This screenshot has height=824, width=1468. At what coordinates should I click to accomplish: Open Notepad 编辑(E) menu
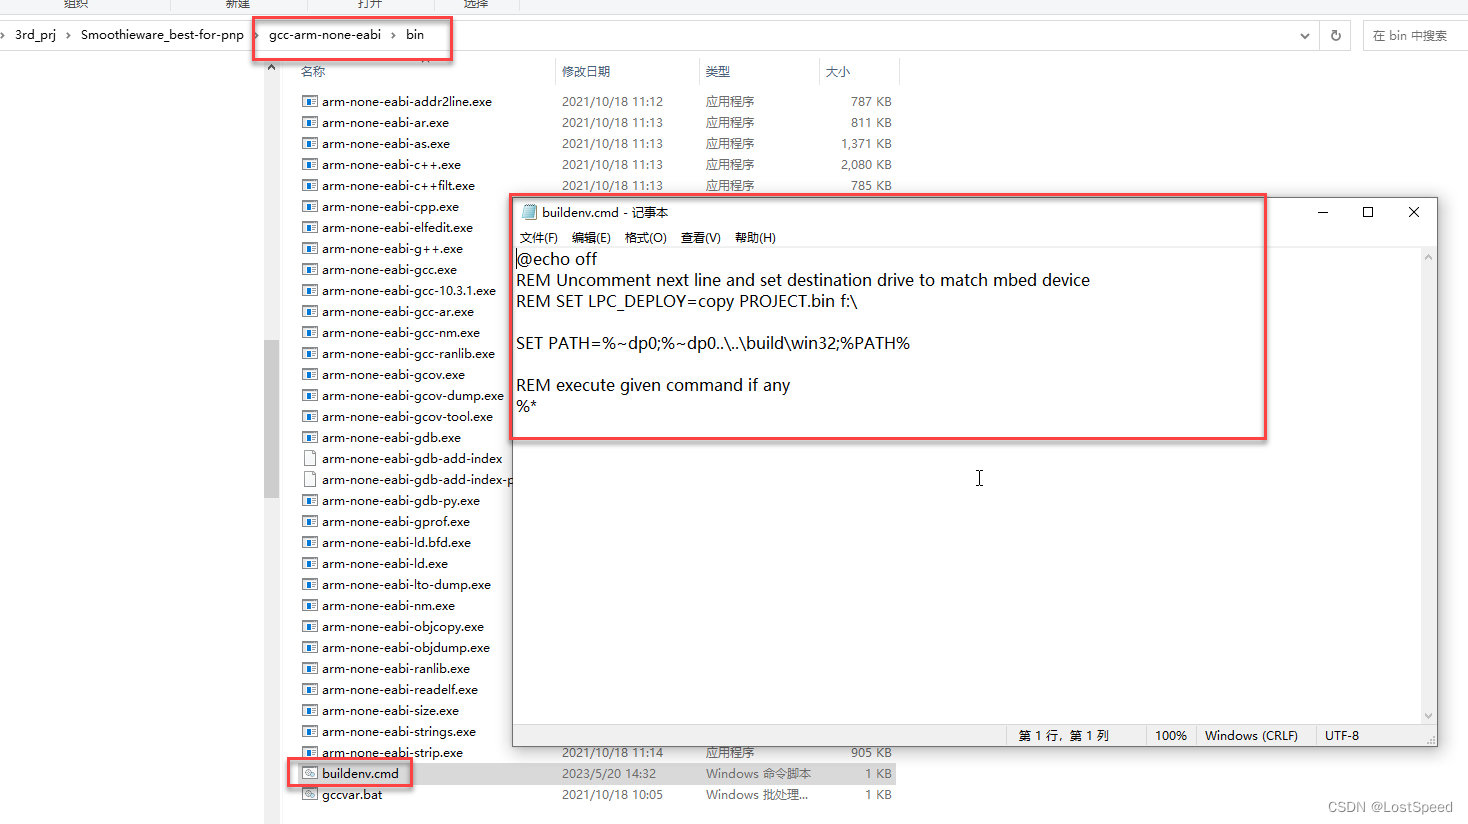591,237
